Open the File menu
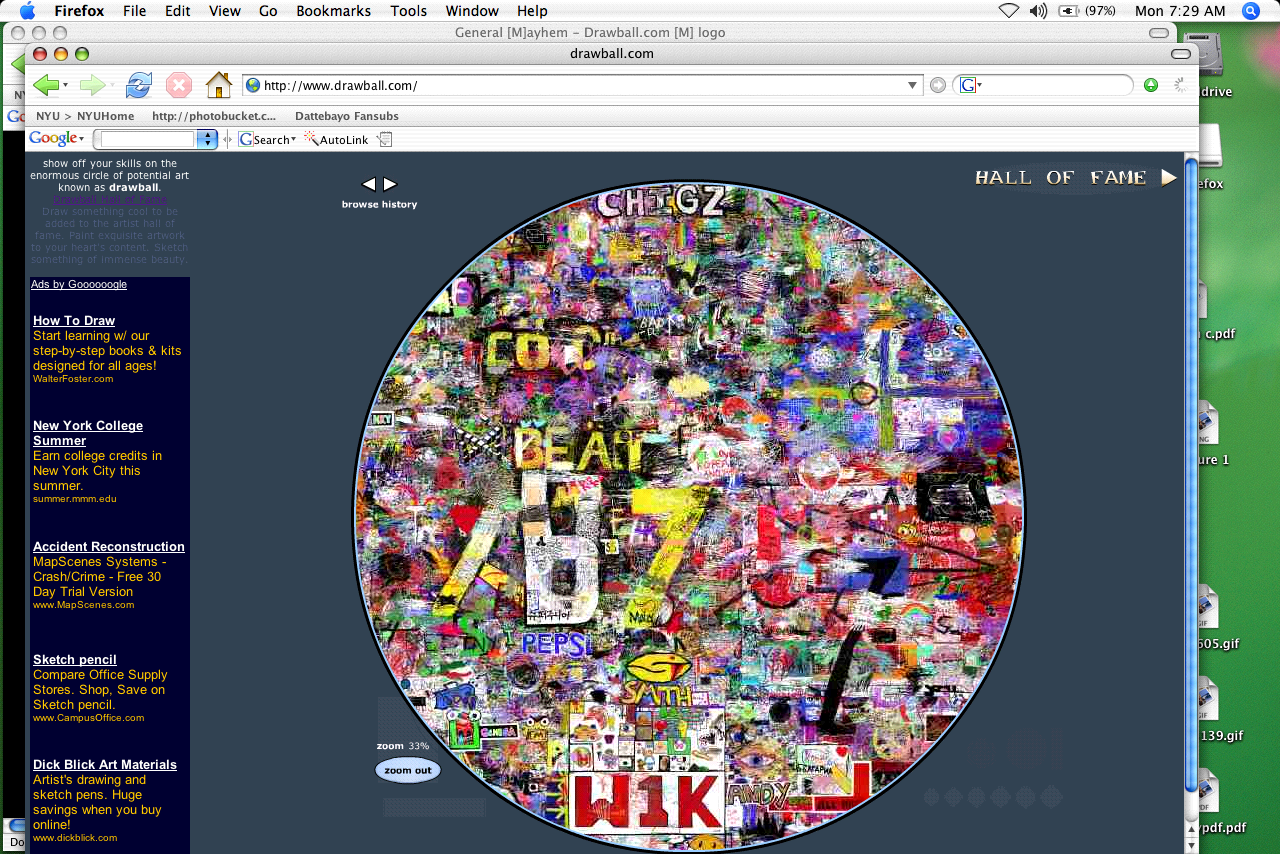This screenshot has width=1280, height=854. (x=135, y=11)
